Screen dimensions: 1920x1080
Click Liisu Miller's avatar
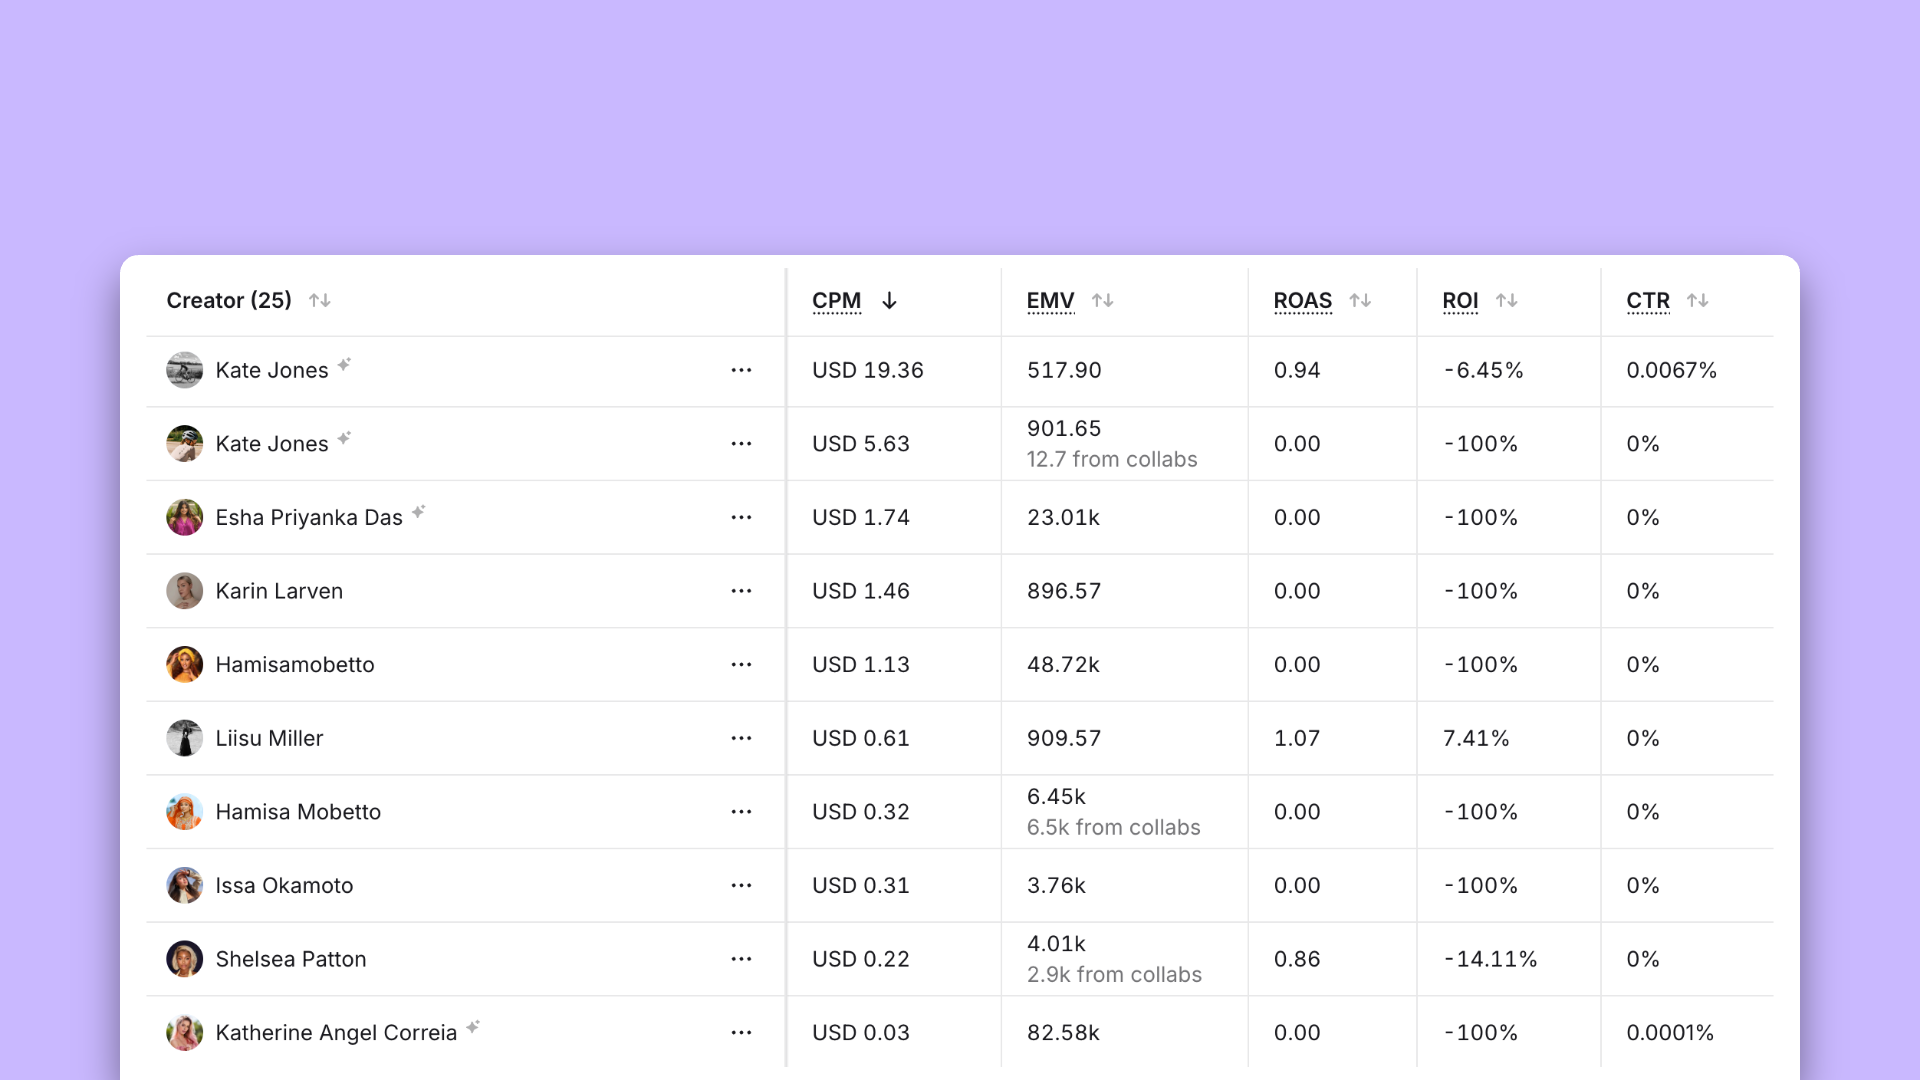pos(184,738)
